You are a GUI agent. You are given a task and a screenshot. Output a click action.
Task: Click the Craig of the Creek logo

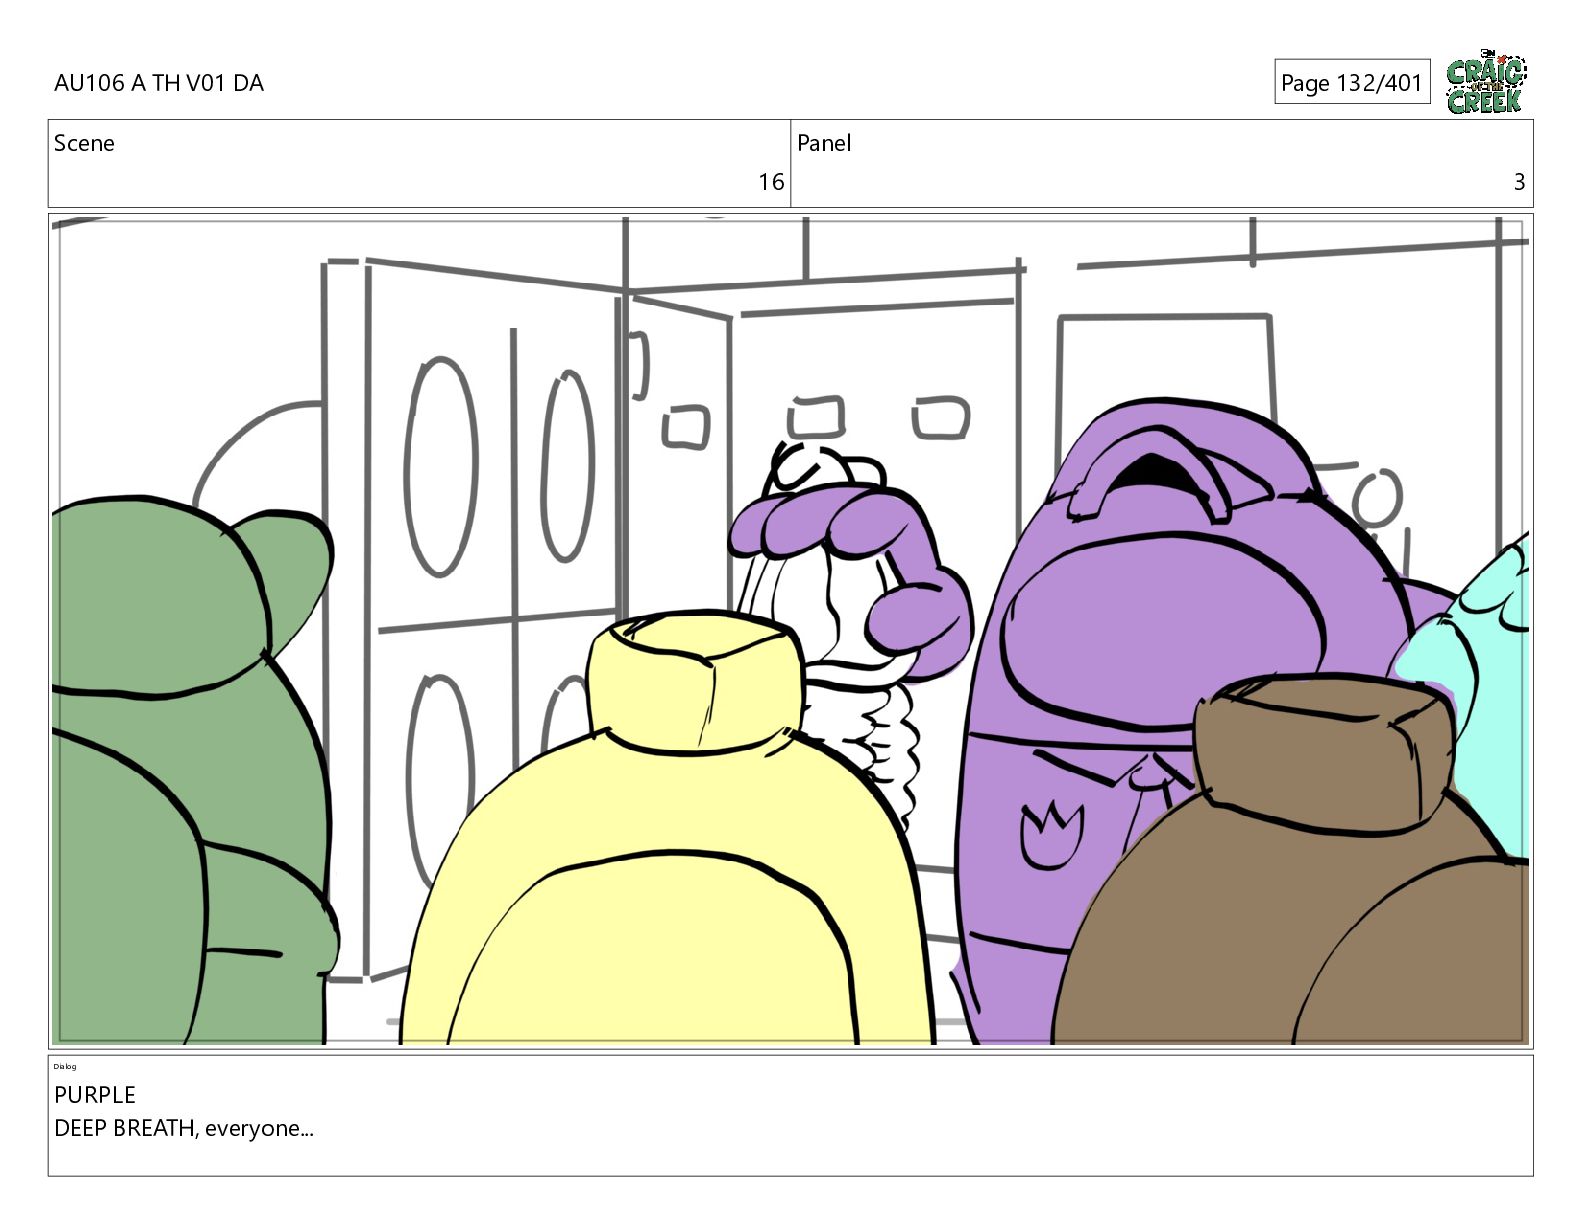[x=1486, y=81]
